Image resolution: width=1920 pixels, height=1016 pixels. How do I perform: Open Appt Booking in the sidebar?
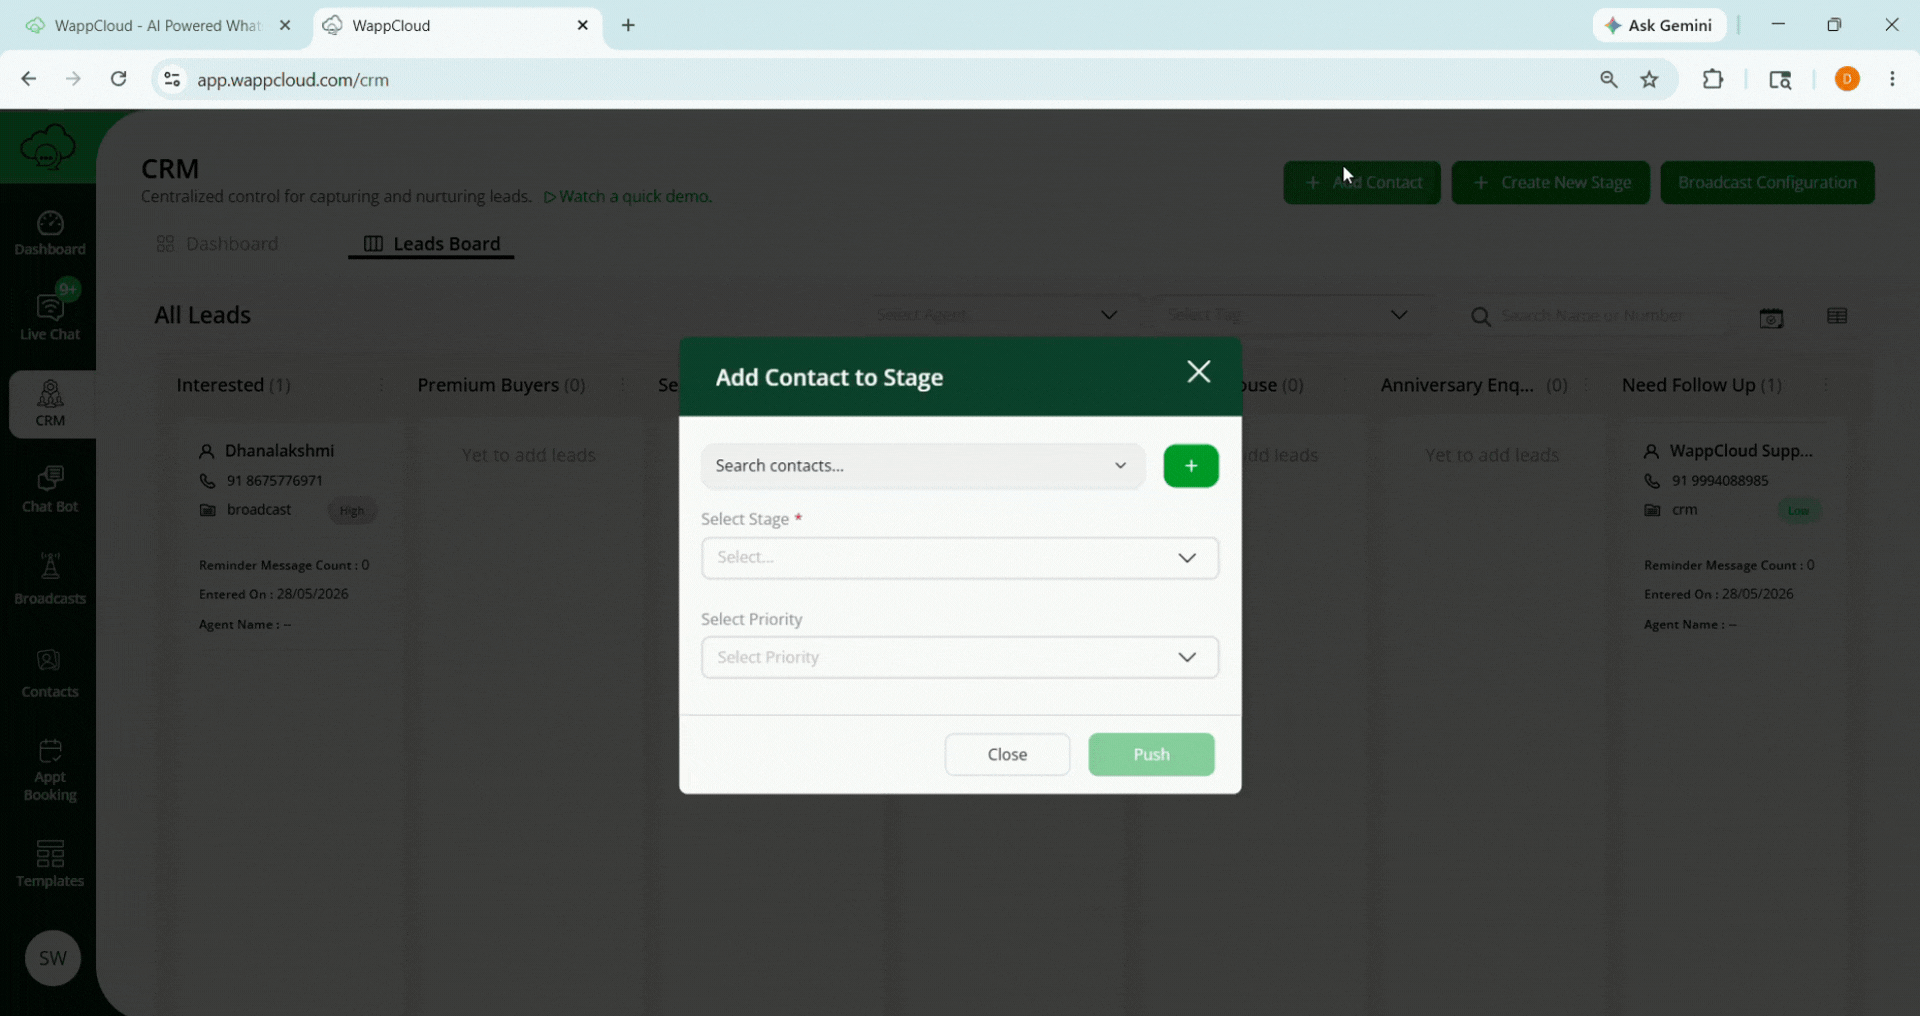point(50,770)
